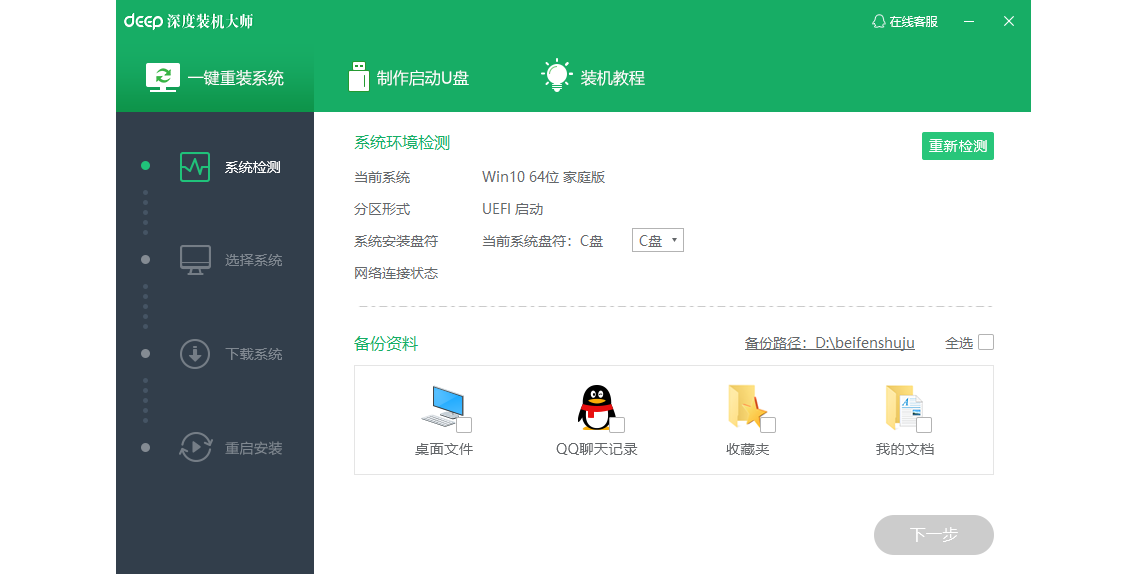Click the 下一步 next button
Image resolution: width=1148 pixels, height=574 pixels.
(933, 535)
